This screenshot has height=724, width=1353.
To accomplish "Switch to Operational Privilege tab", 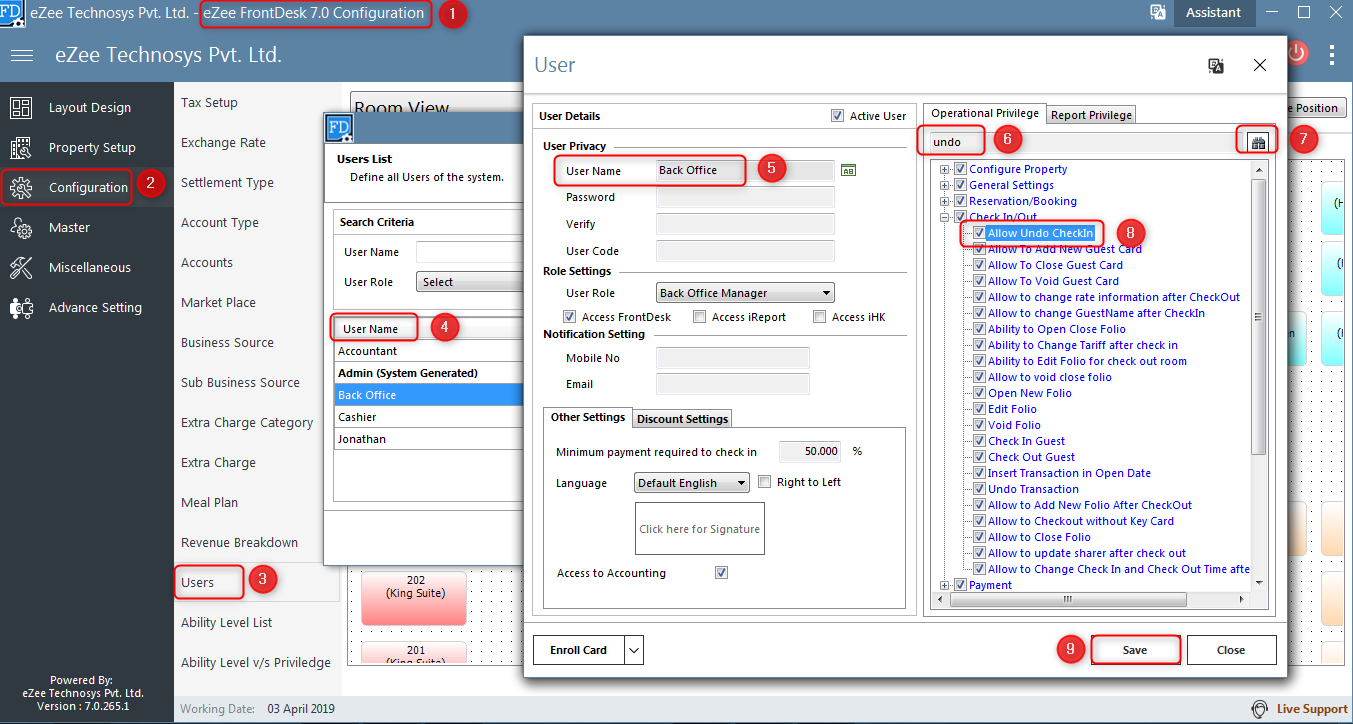I will [x=985, y=114].
